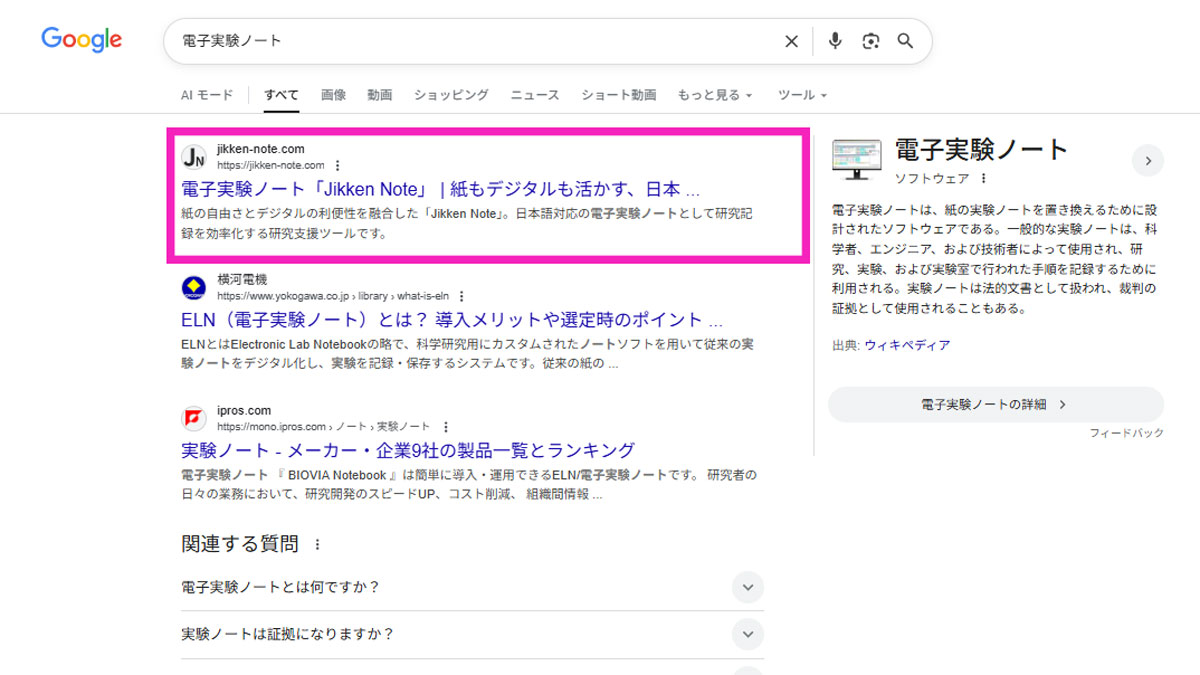Click 電子実験ノートの詳細 button
This screenshot has height=675, width=1200.
(x=996, y=405)
